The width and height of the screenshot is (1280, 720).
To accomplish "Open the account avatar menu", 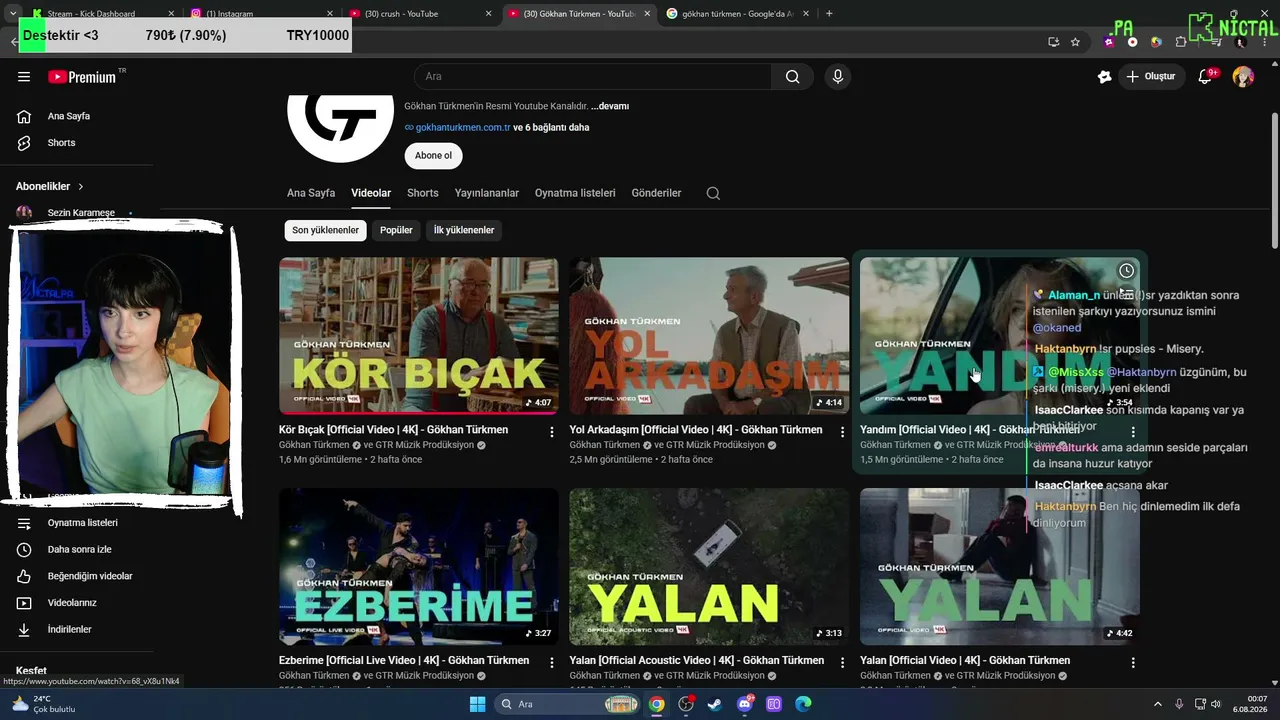I will tap(1243, 77).
